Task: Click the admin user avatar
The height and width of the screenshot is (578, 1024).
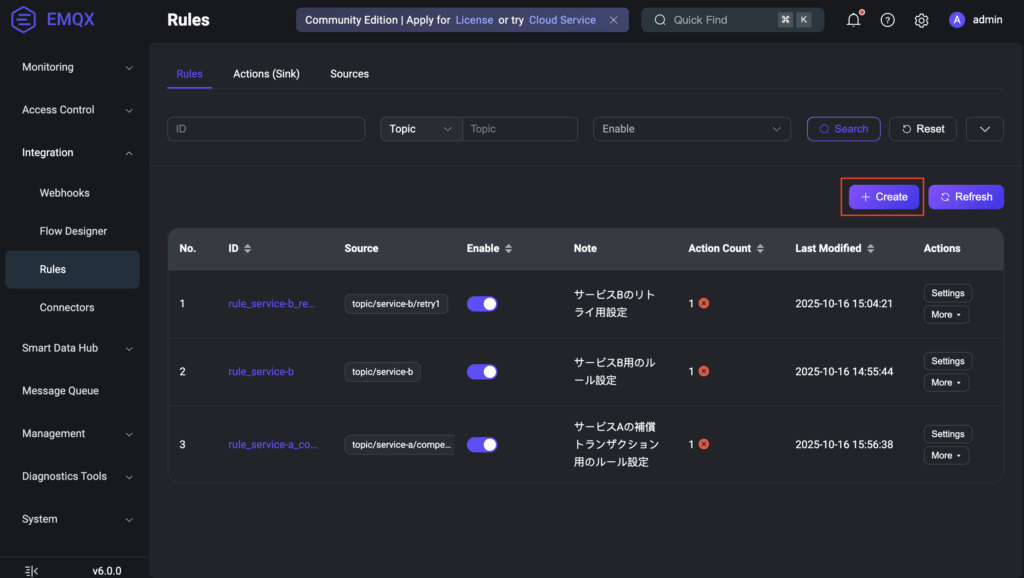Action: [957, 20]
